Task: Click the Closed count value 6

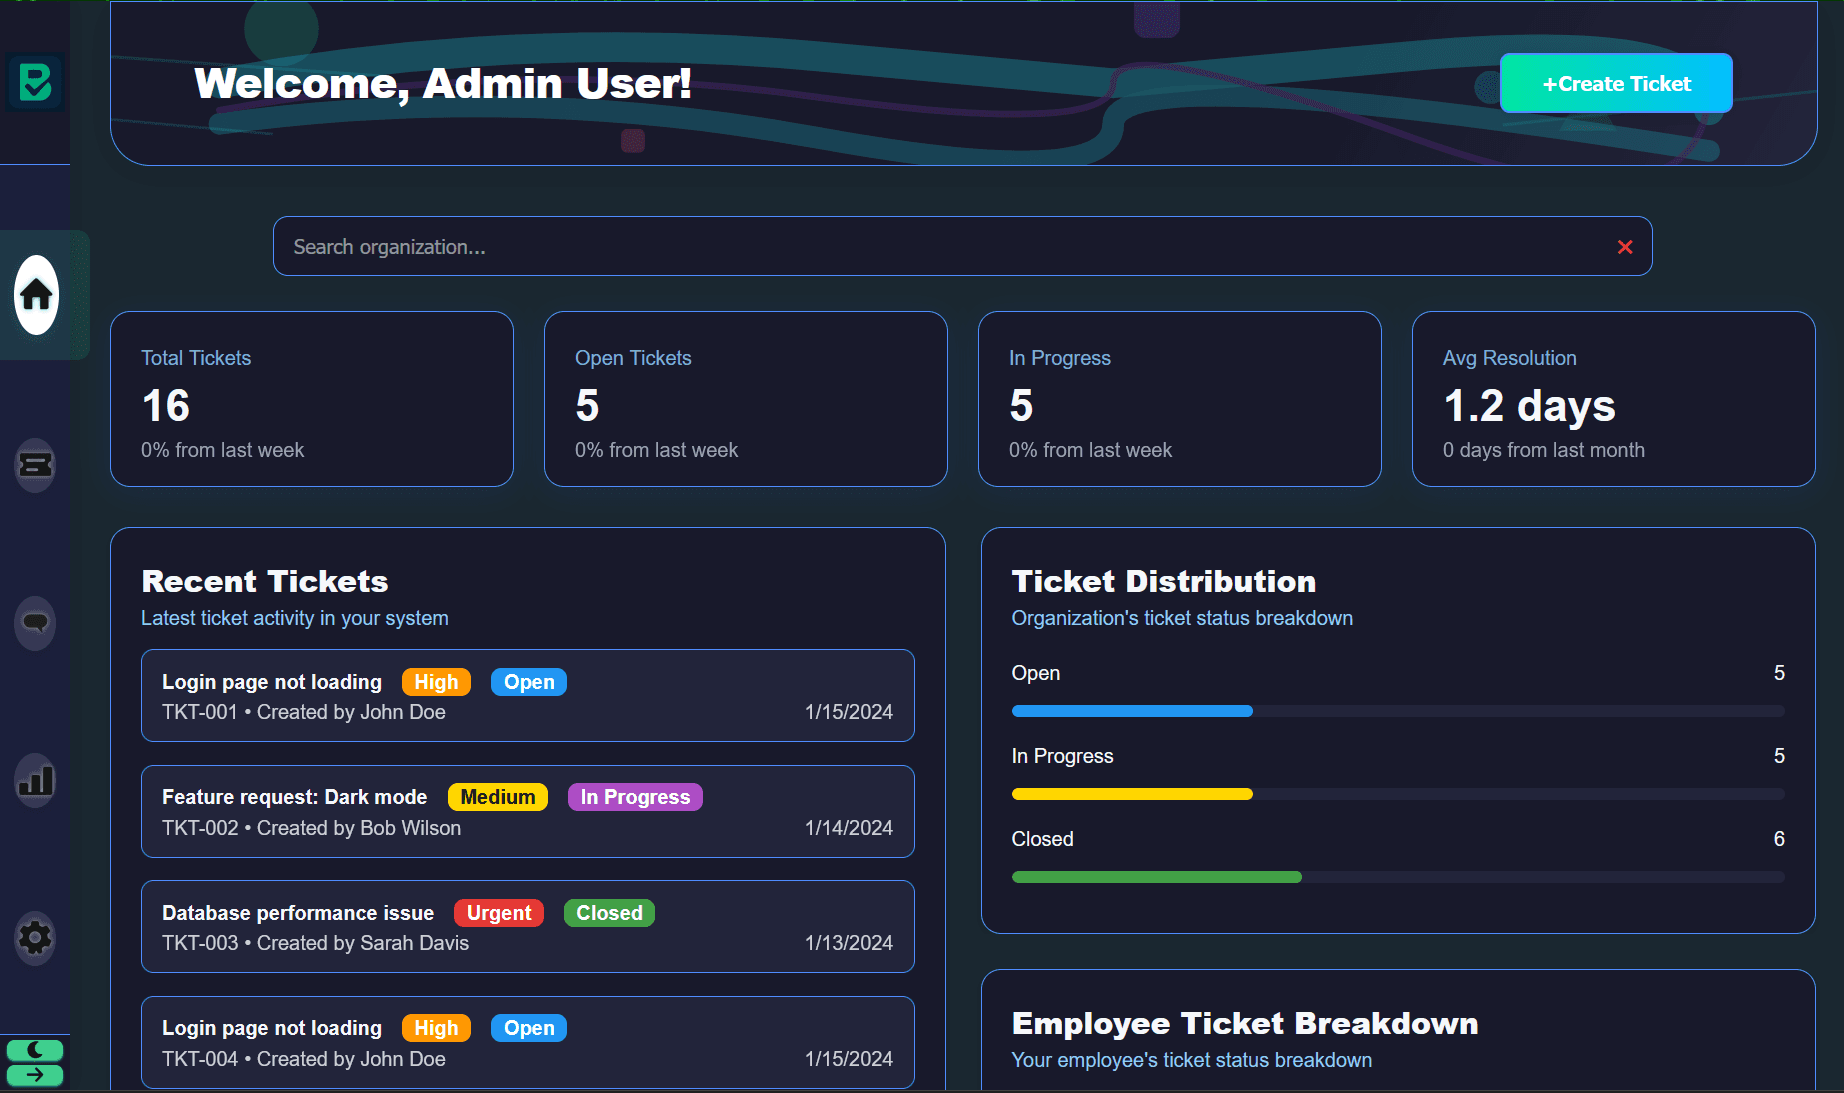Action: [x=1779, y=839]
